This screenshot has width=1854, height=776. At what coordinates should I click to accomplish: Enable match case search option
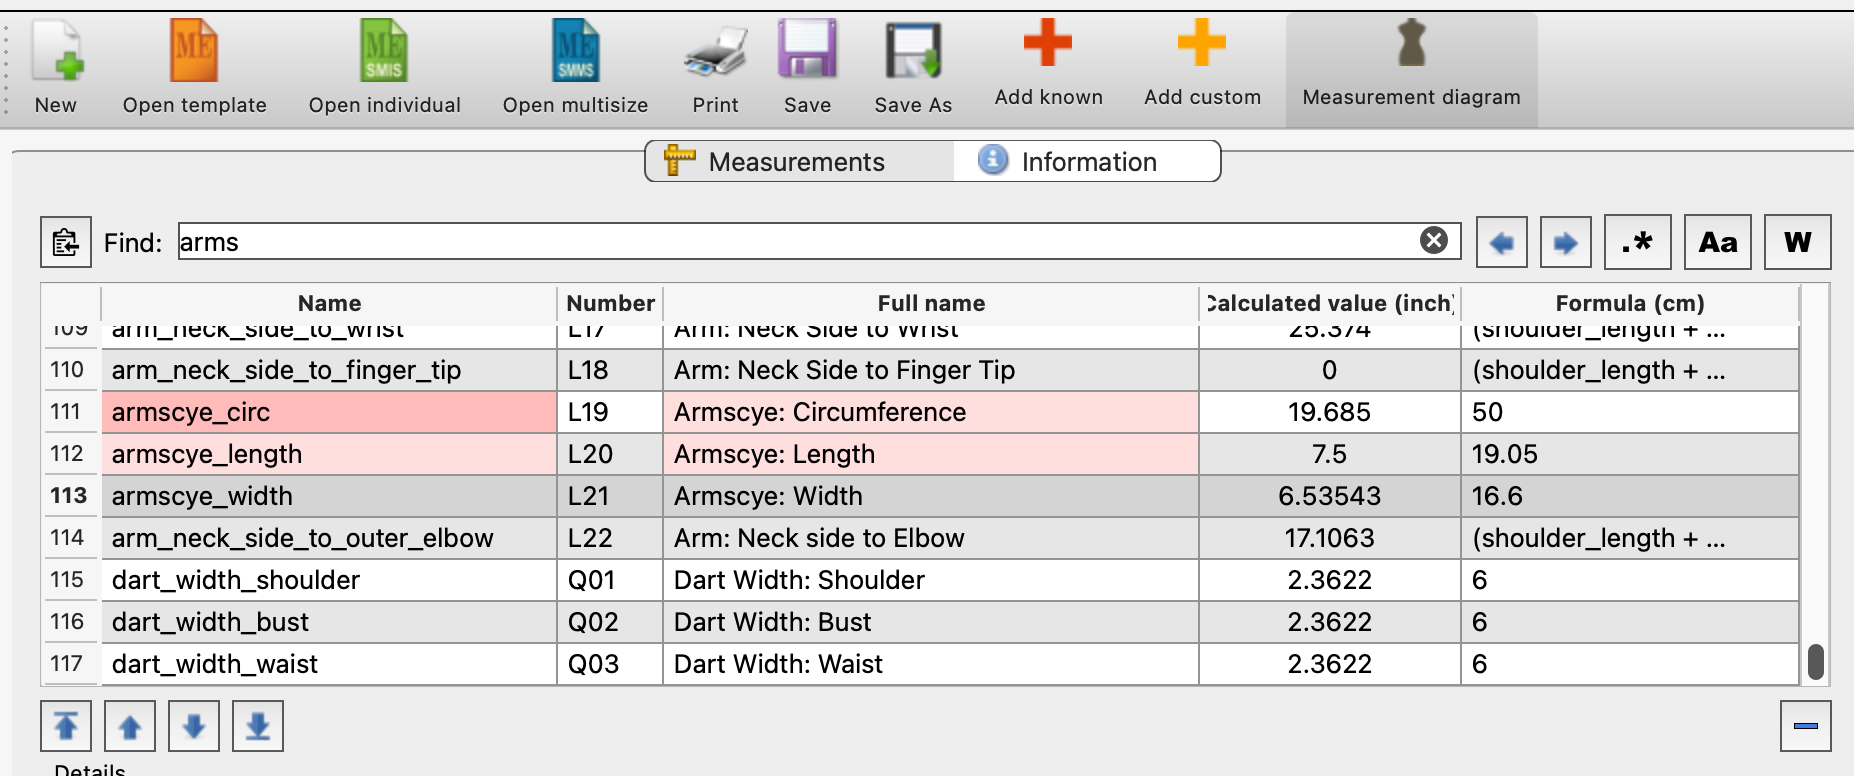point(1717,242)
